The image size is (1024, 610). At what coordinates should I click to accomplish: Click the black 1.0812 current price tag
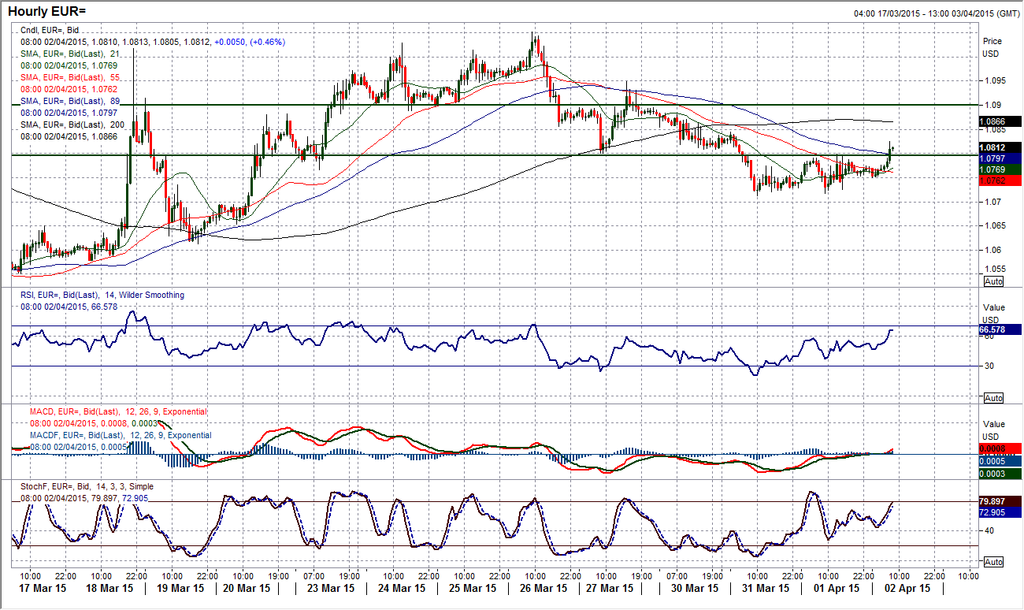pos(1000,148)
